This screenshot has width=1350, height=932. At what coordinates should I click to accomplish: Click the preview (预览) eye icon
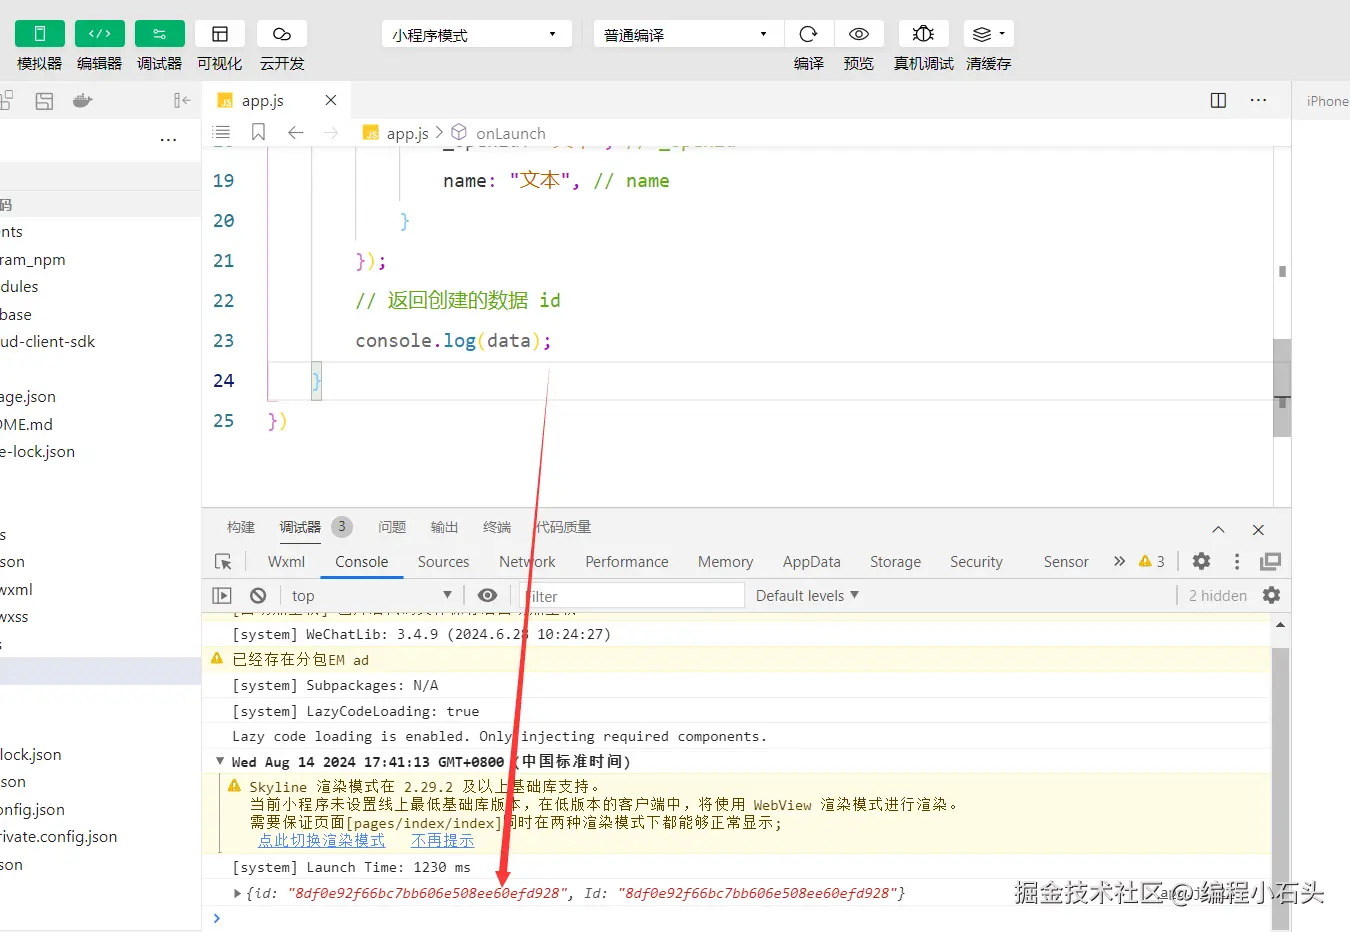(x=859, y=34)
